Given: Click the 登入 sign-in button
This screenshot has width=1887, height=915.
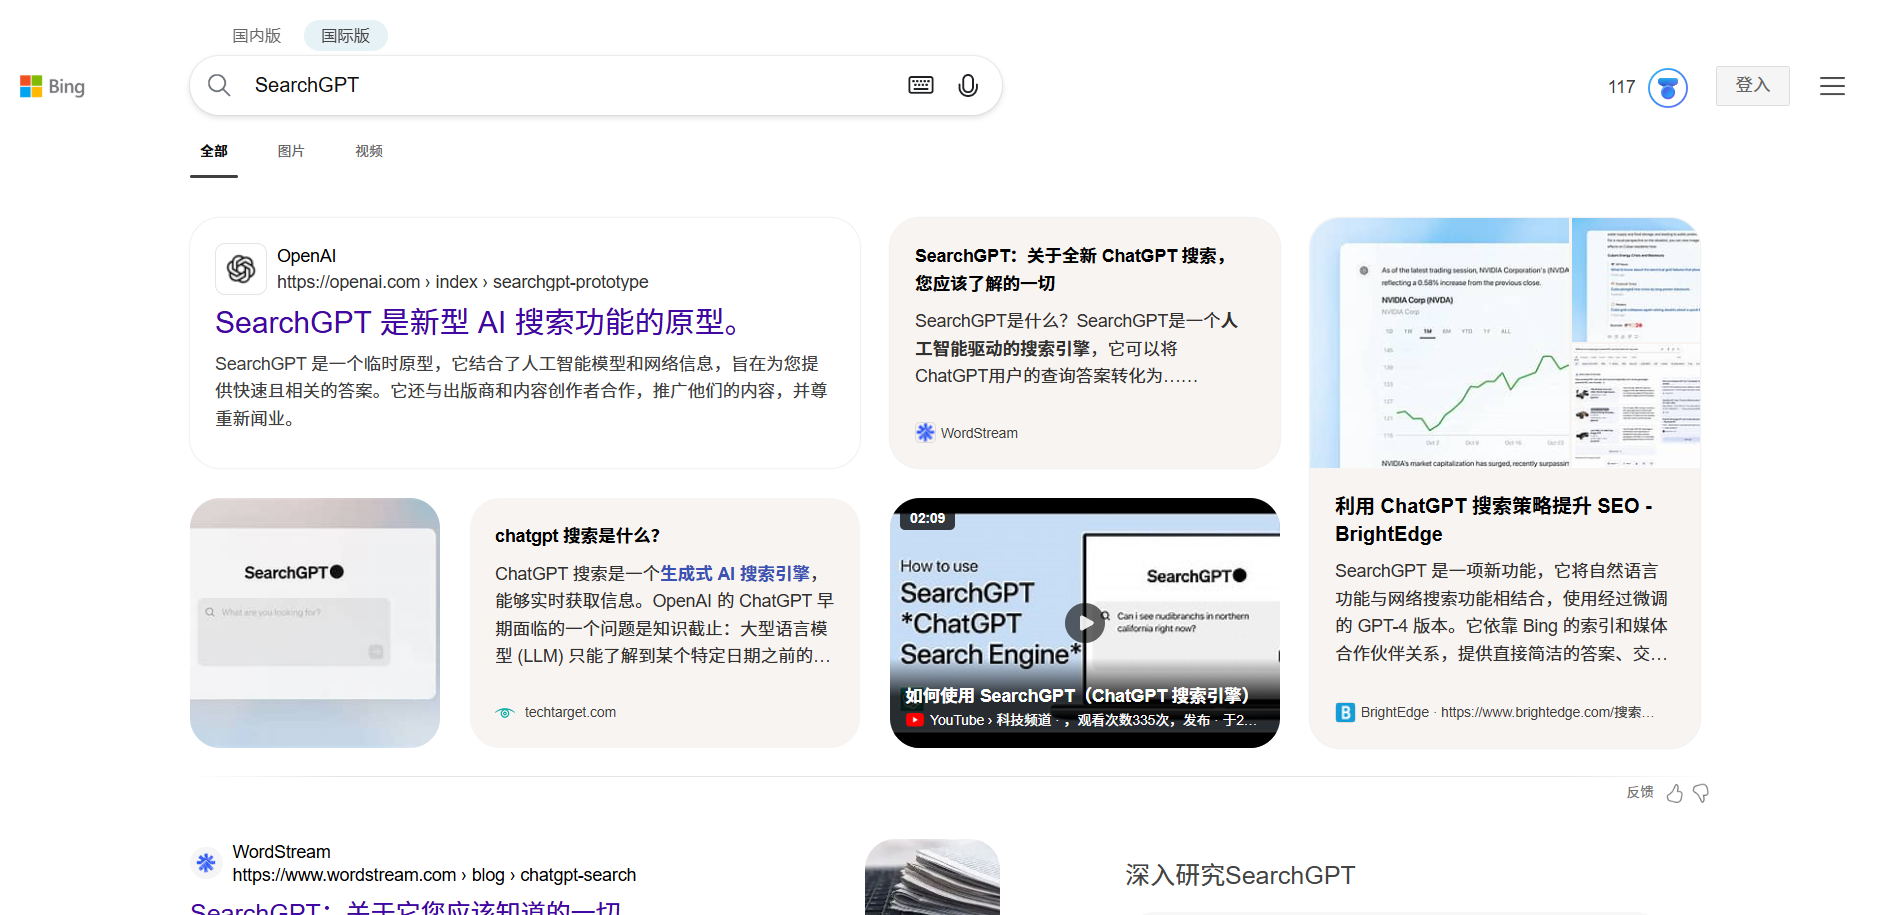Looking at the screenshot, I should coord(1752,86).
